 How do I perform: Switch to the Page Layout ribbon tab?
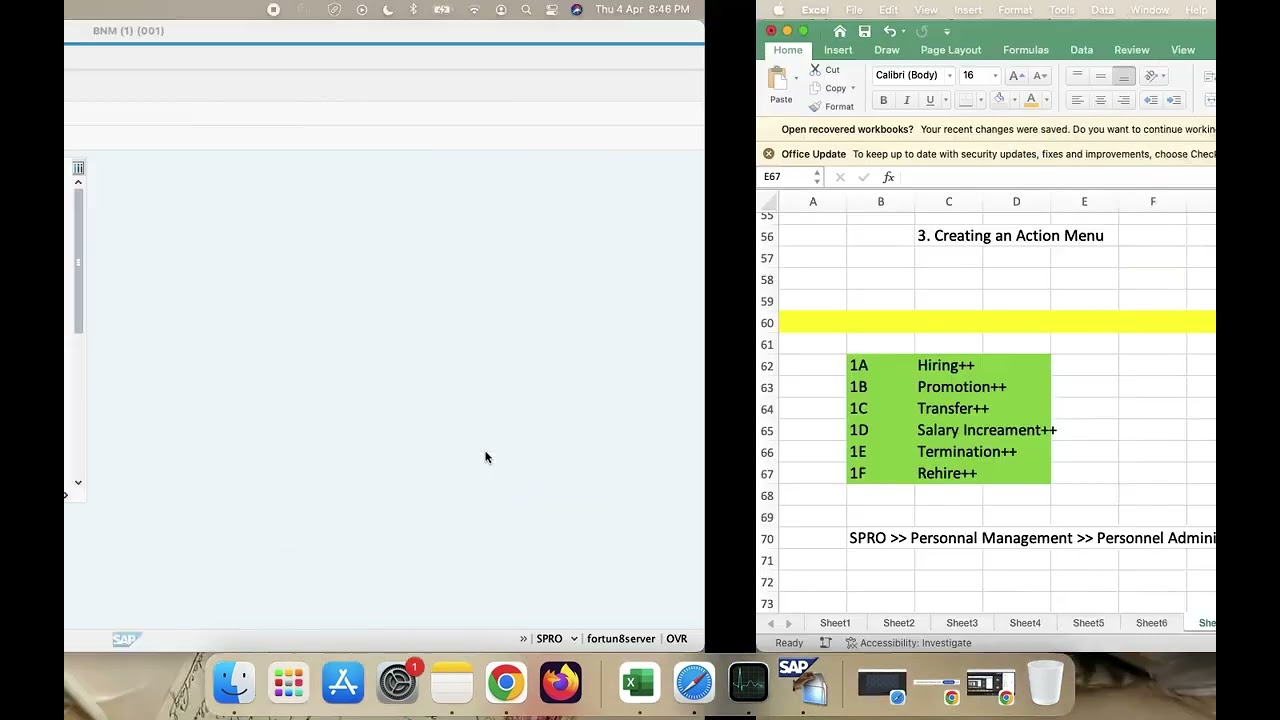(x=951, y=50)
